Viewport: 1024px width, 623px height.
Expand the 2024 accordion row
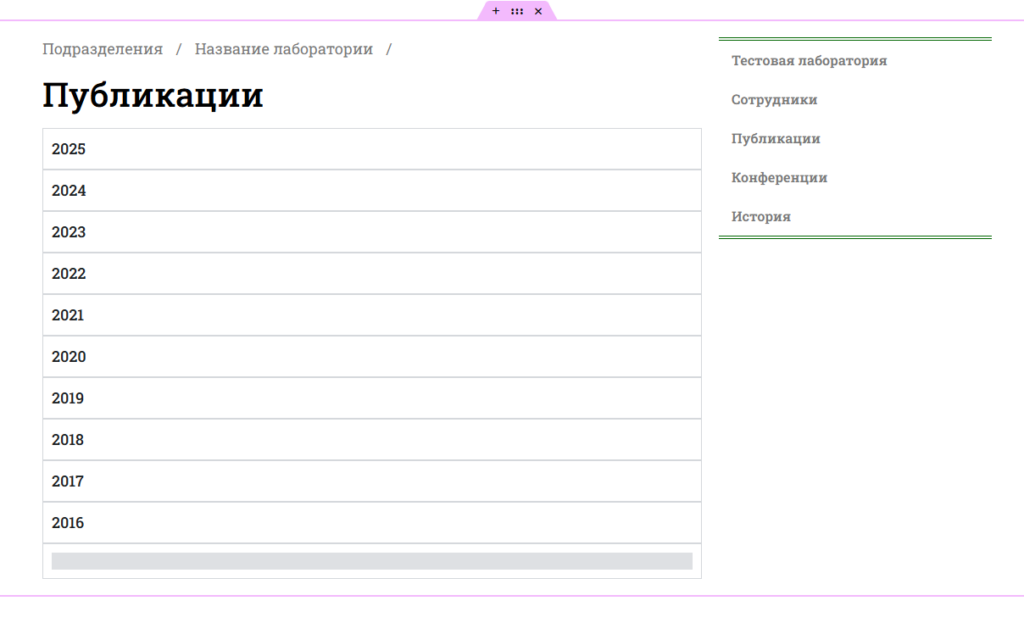[x=371, y=191]
